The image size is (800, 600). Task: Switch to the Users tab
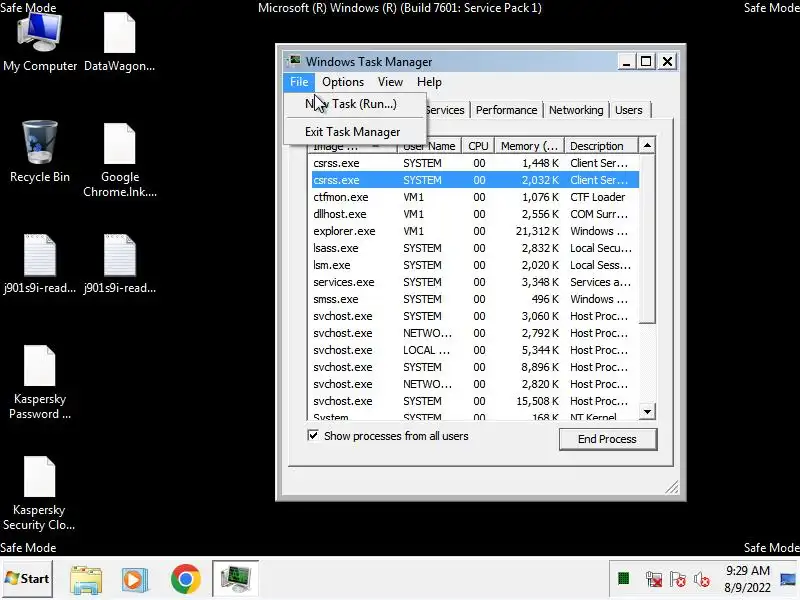coord(629,110)
